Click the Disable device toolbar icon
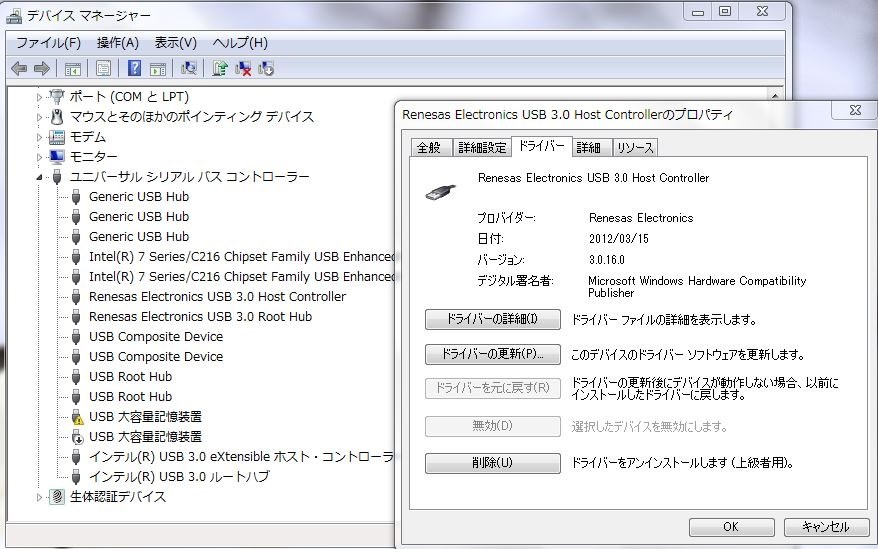Viewport: 878px width, 549px height. 266,68
